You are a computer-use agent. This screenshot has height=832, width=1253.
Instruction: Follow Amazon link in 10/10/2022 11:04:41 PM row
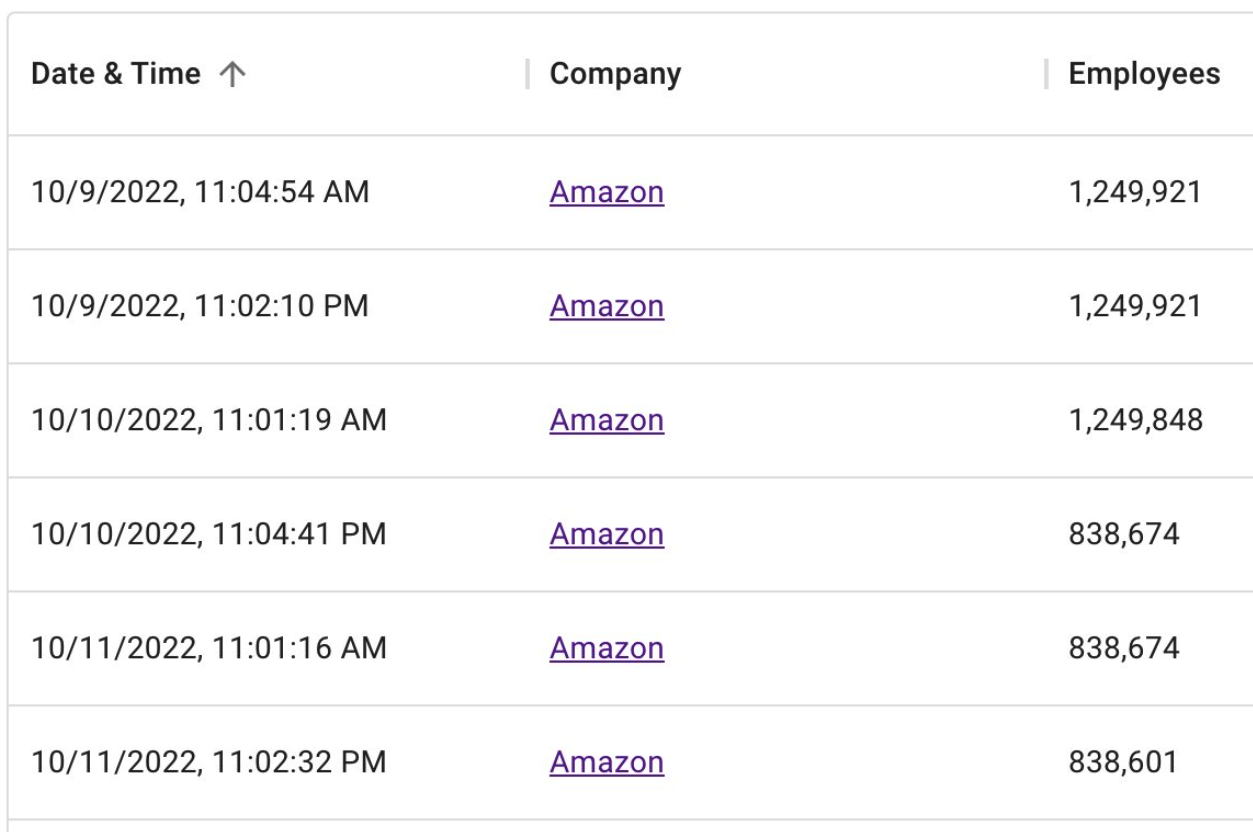point(606,534)
